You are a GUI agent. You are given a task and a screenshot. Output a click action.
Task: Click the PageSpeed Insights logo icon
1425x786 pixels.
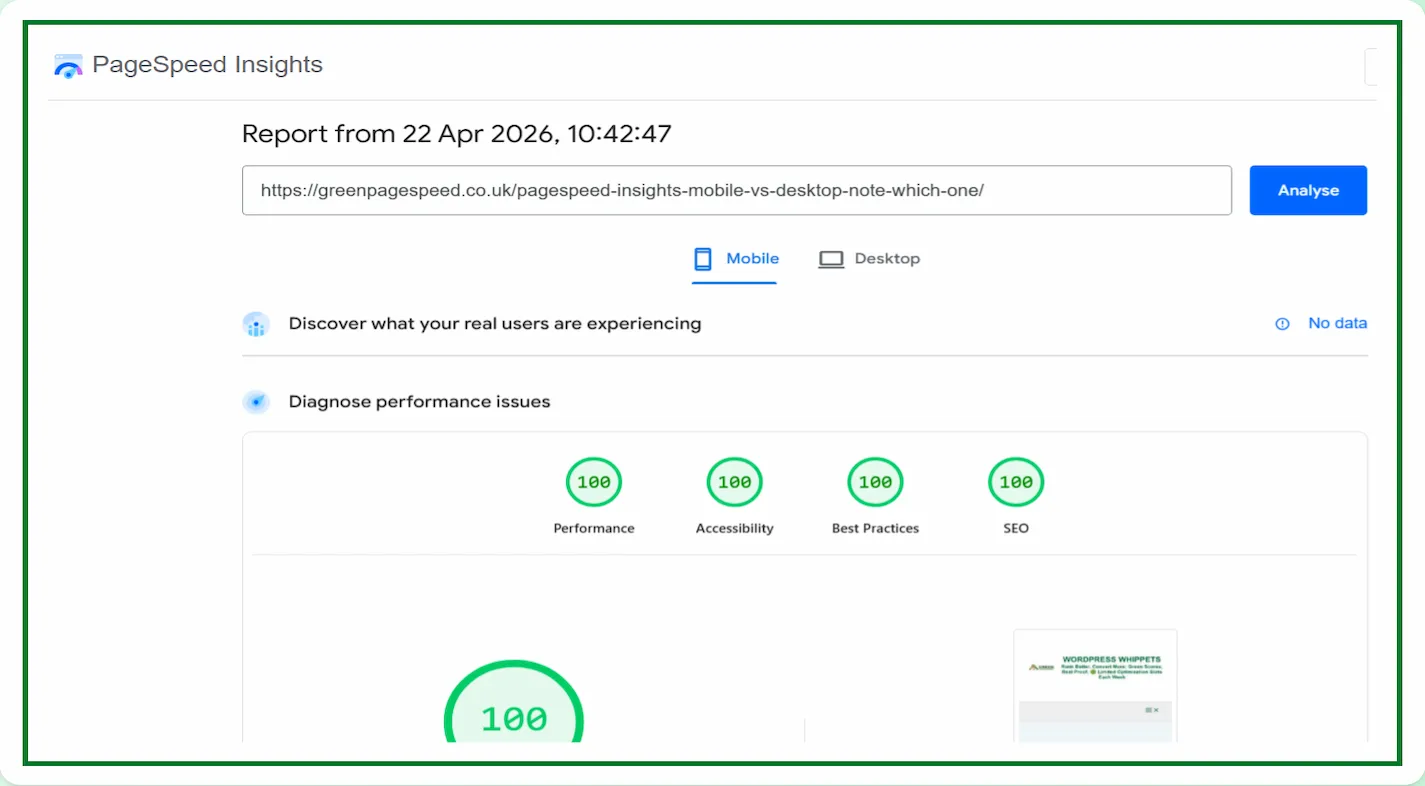pos(68,67)
